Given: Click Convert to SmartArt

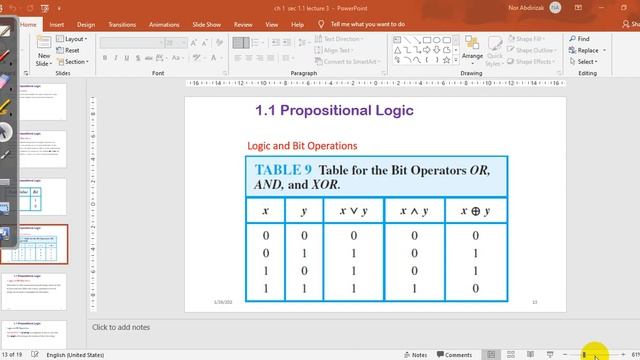Looking at the screenshot, I should pos(347,62).
